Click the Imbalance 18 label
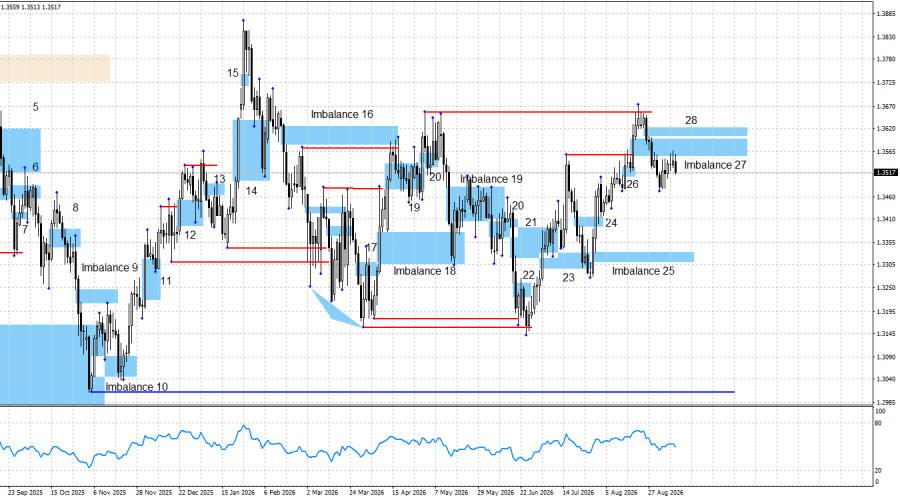 pos(424,270)
